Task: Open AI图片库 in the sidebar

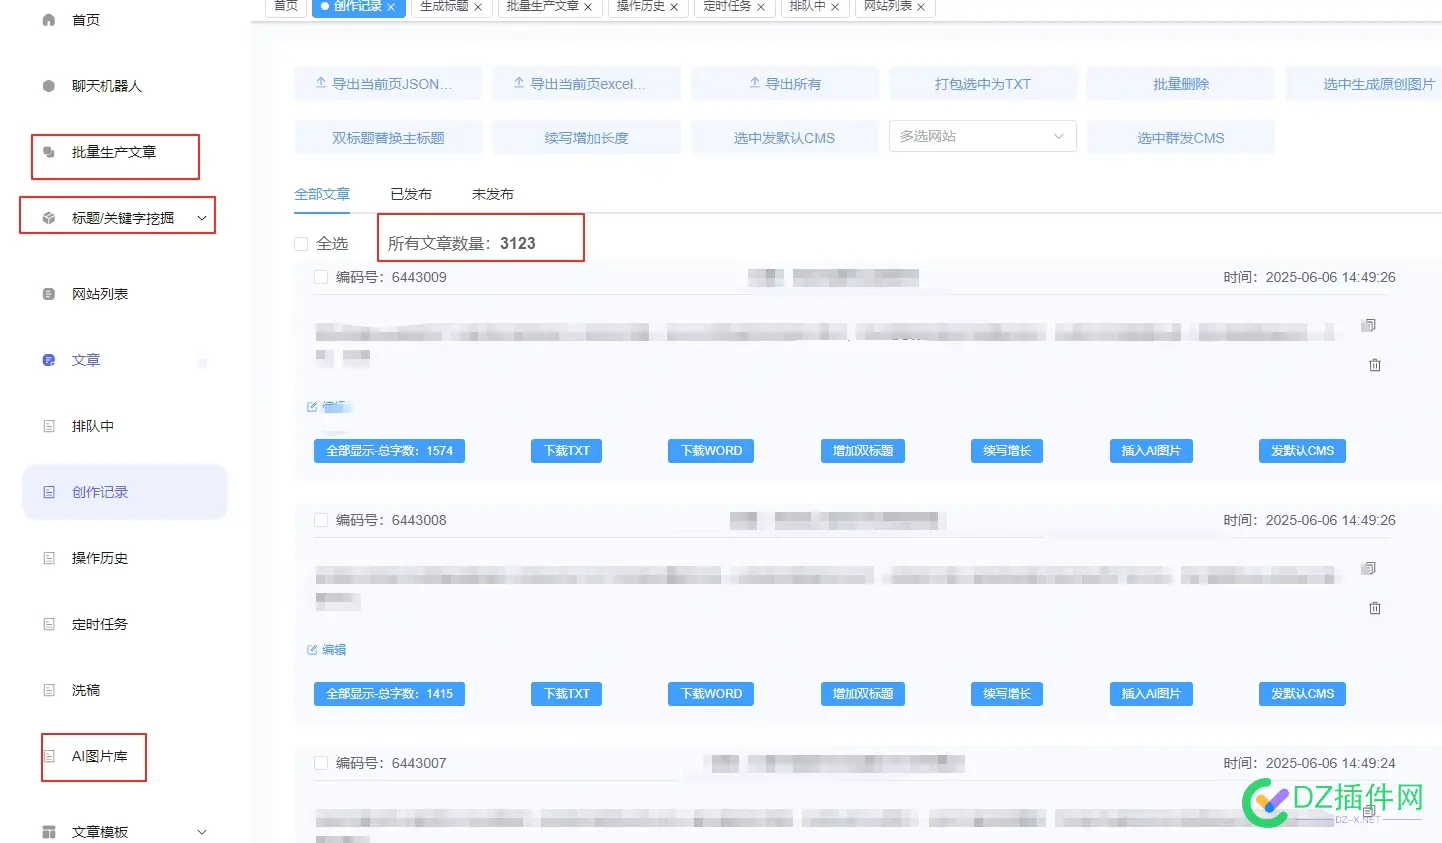Action: coord(99,756)
